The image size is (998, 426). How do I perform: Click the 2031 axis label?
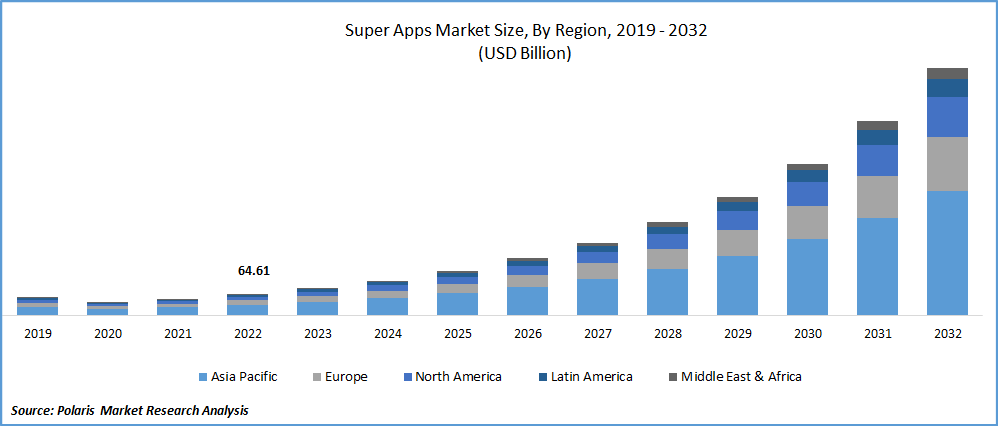[x=878, y=334]
